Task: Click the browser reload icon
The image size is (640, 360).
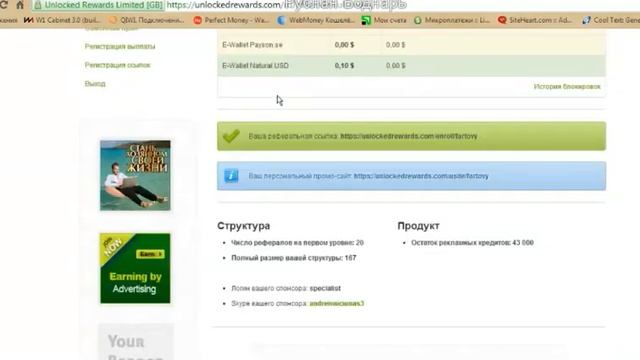Action: point(3,5)
